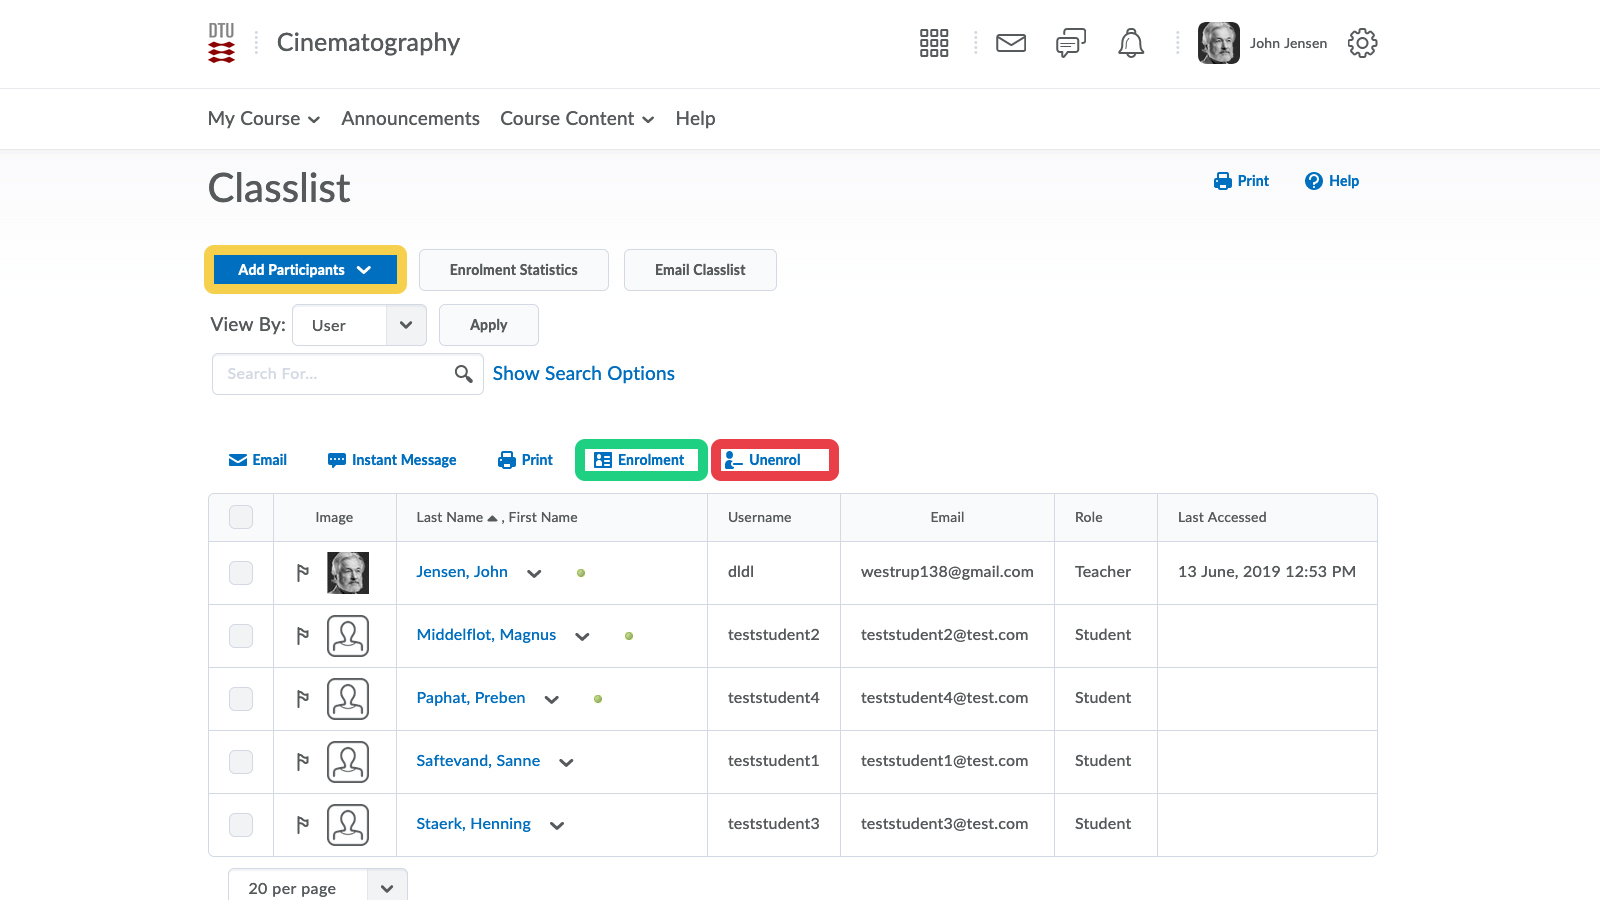This screenshot has width=1600, height=900.
Task: Click the search magnifier icon
Action: click(463, 374)
